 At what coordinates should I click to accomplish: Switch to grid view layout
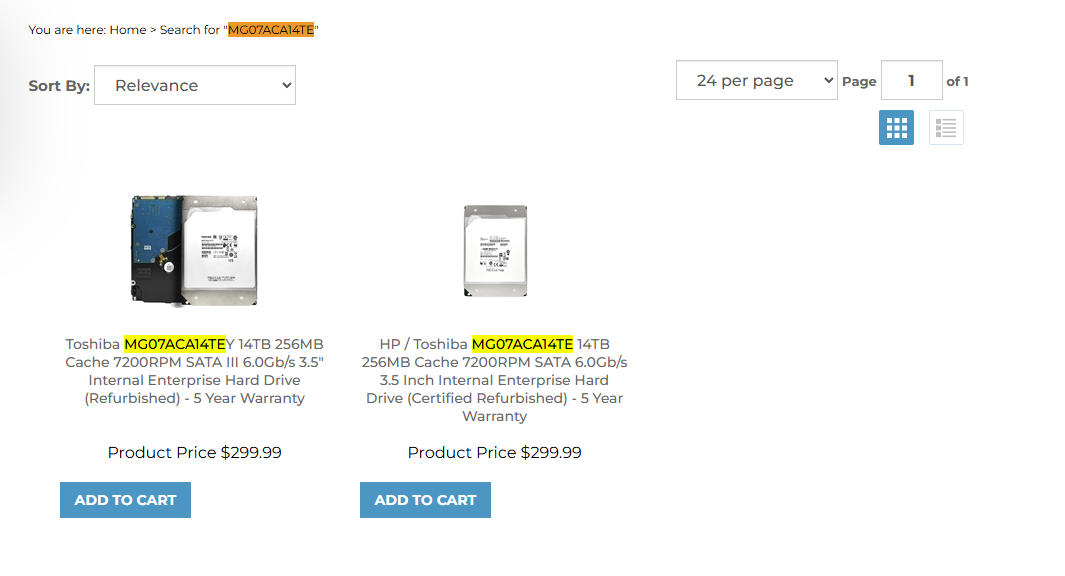coord(896,127)
